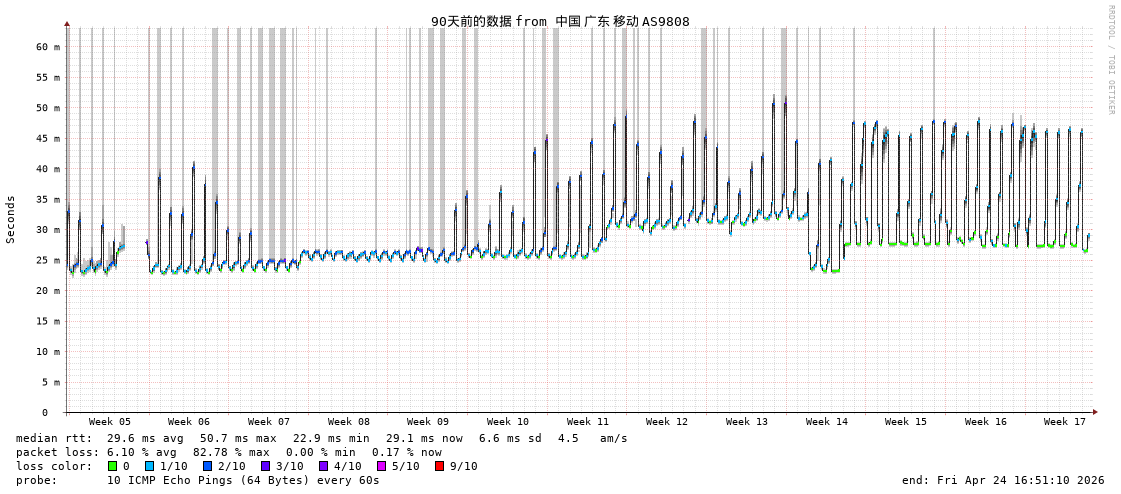This screenshot has width=1121, height=494.
Task: Select the Week 14 x-axis label
Action: tap(826, 422)
